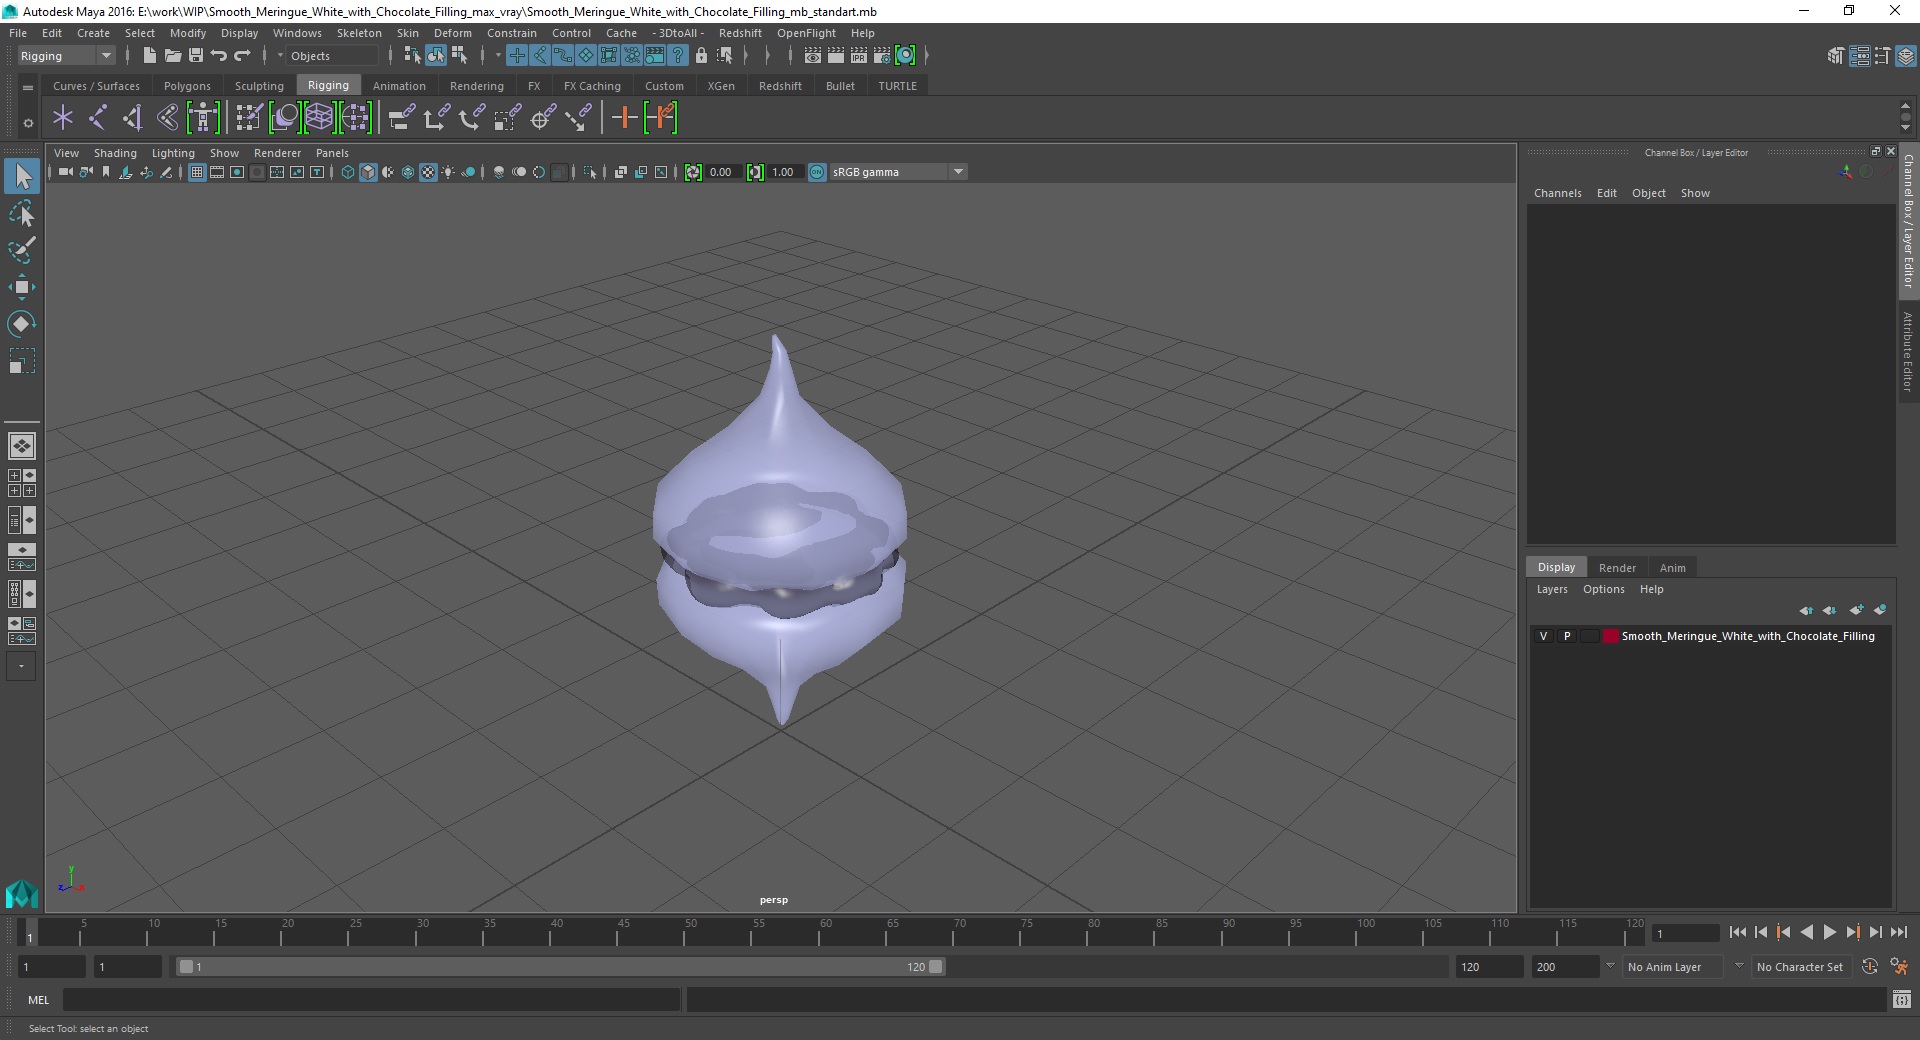Image resolution: width=1920 pixels, height=1040 pixels.
Task: Toggle Auto Keyframe button
Action: [x=1869, y=967]
